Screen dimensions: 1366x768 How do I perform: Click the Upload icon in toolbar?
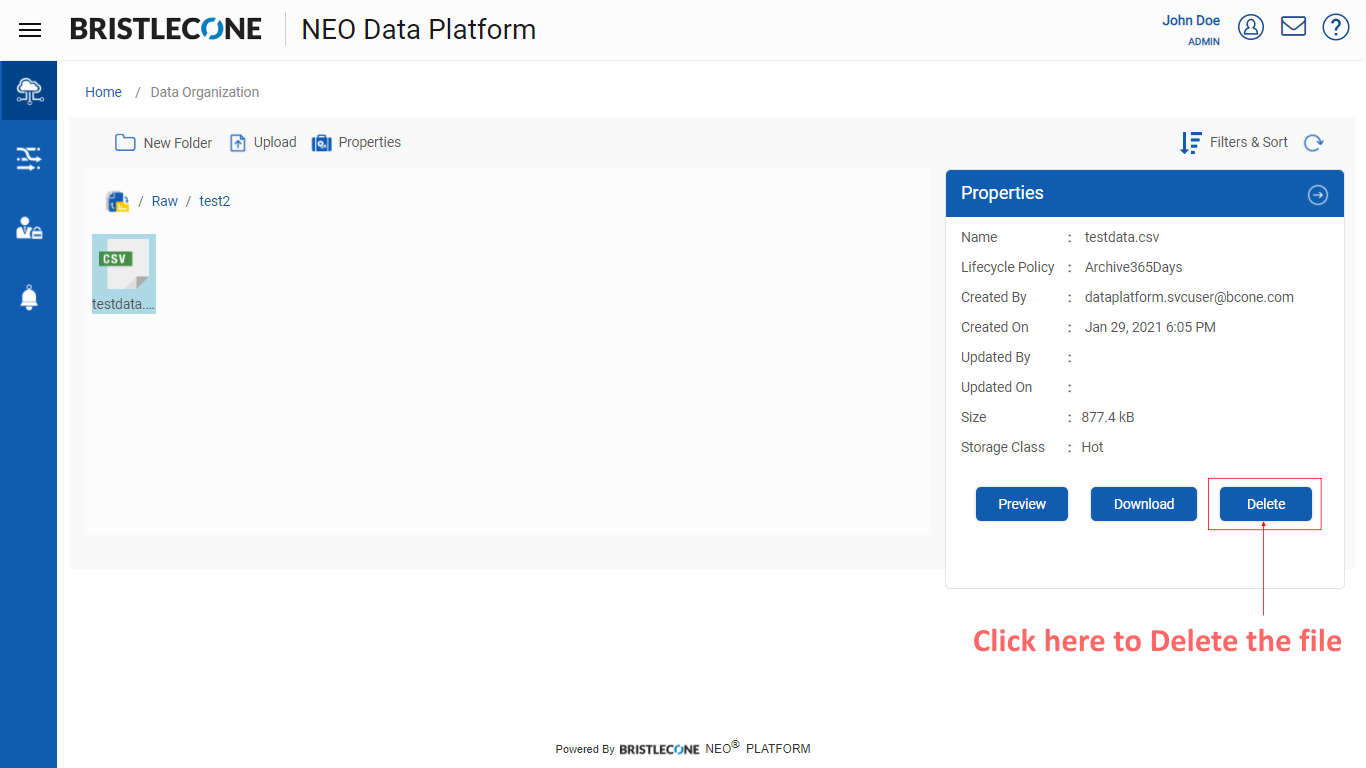point(238,143)
